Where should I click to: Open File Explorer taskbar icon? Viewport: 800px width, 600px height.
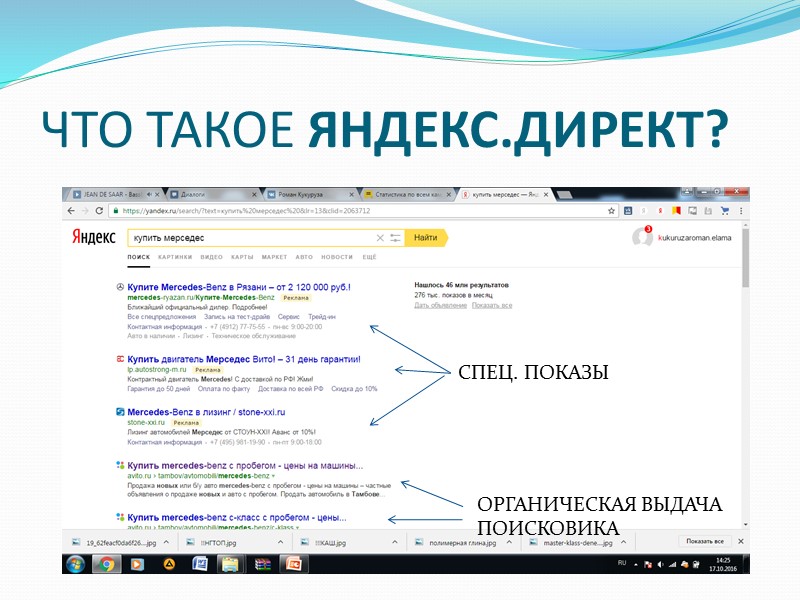click(230, 564)
